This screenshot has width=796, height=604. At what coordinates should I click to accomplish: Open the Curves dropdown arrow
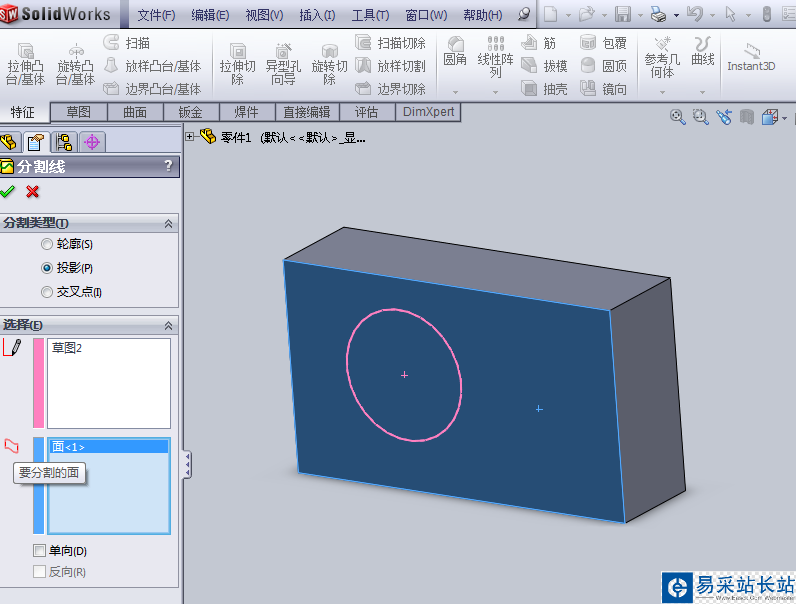[703, 92]
